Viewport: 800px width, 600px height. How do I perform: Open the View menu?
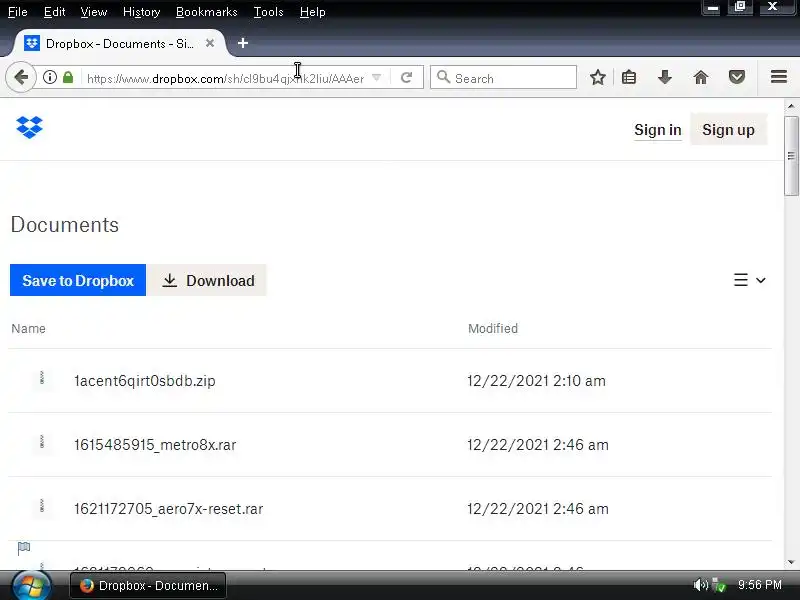point(94,12)
